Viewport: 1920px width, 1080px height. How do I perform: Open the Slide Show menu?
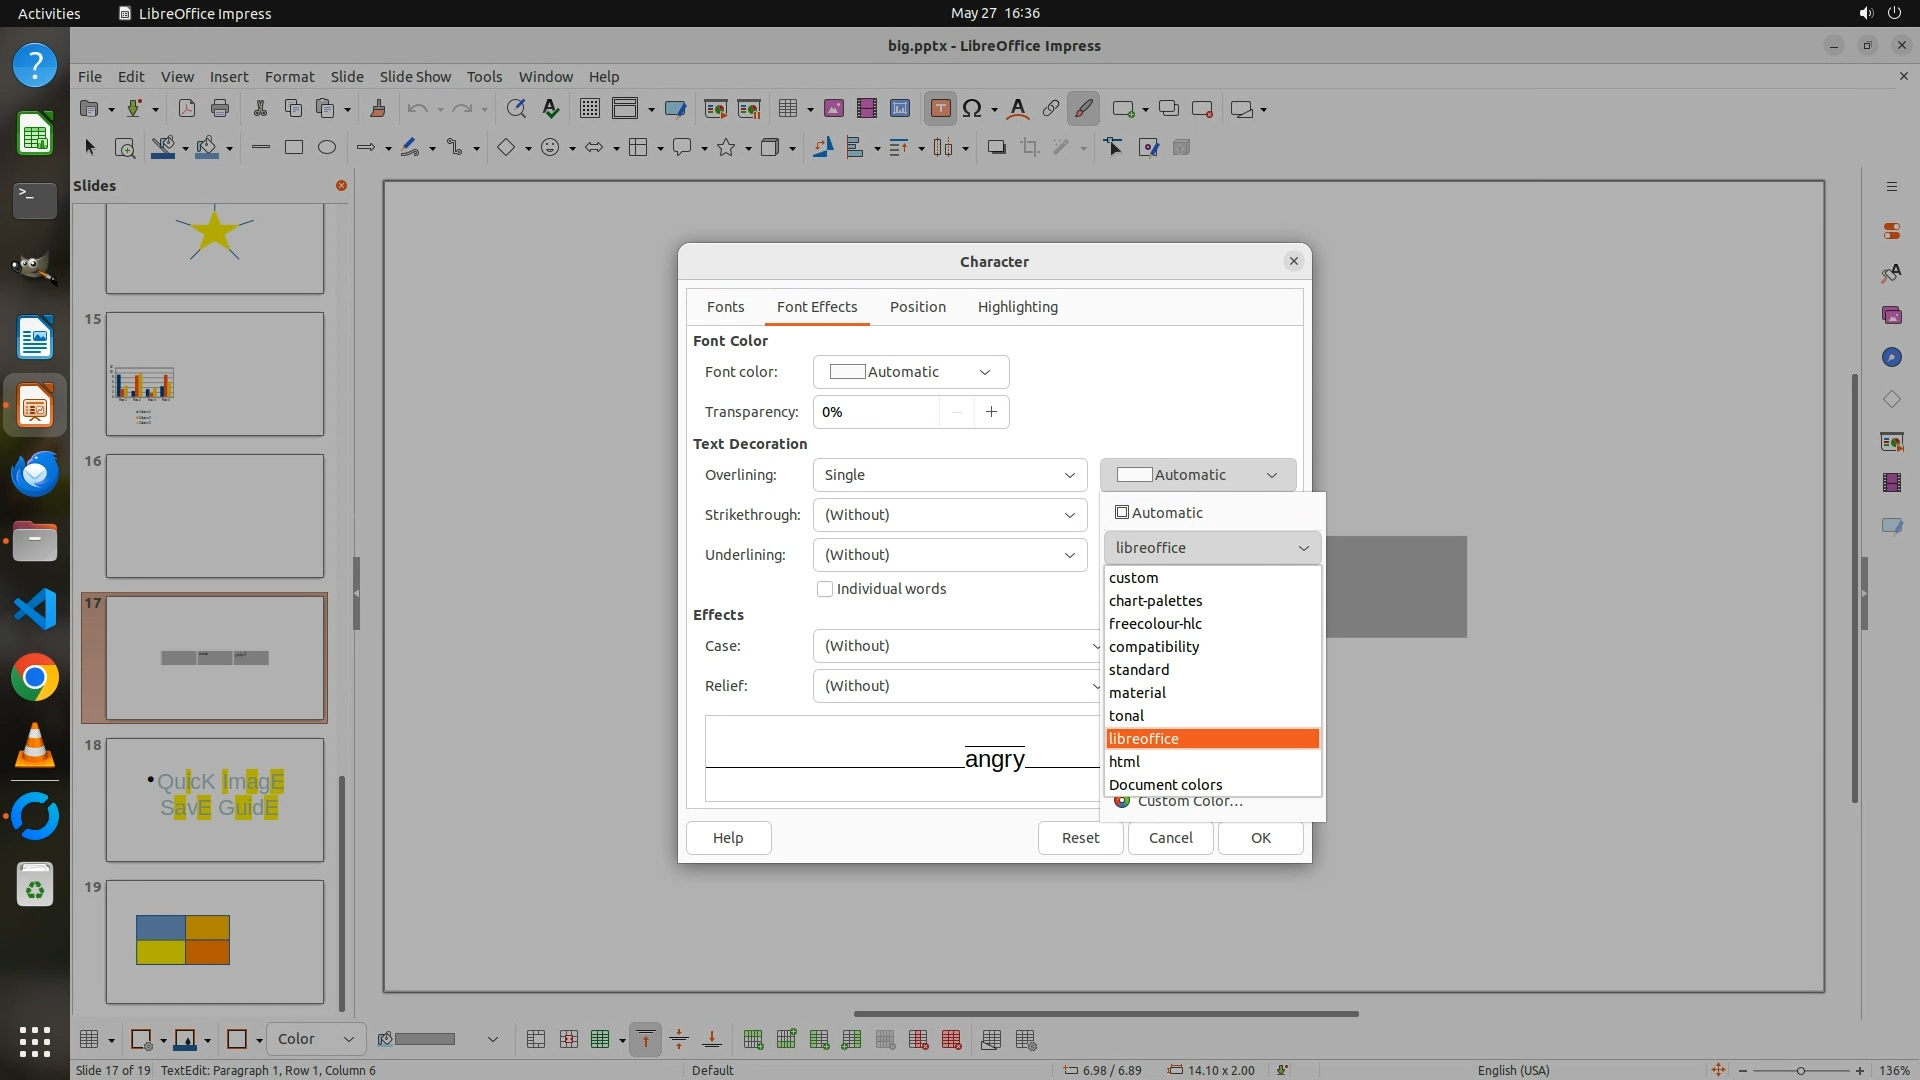coord(415,76)
